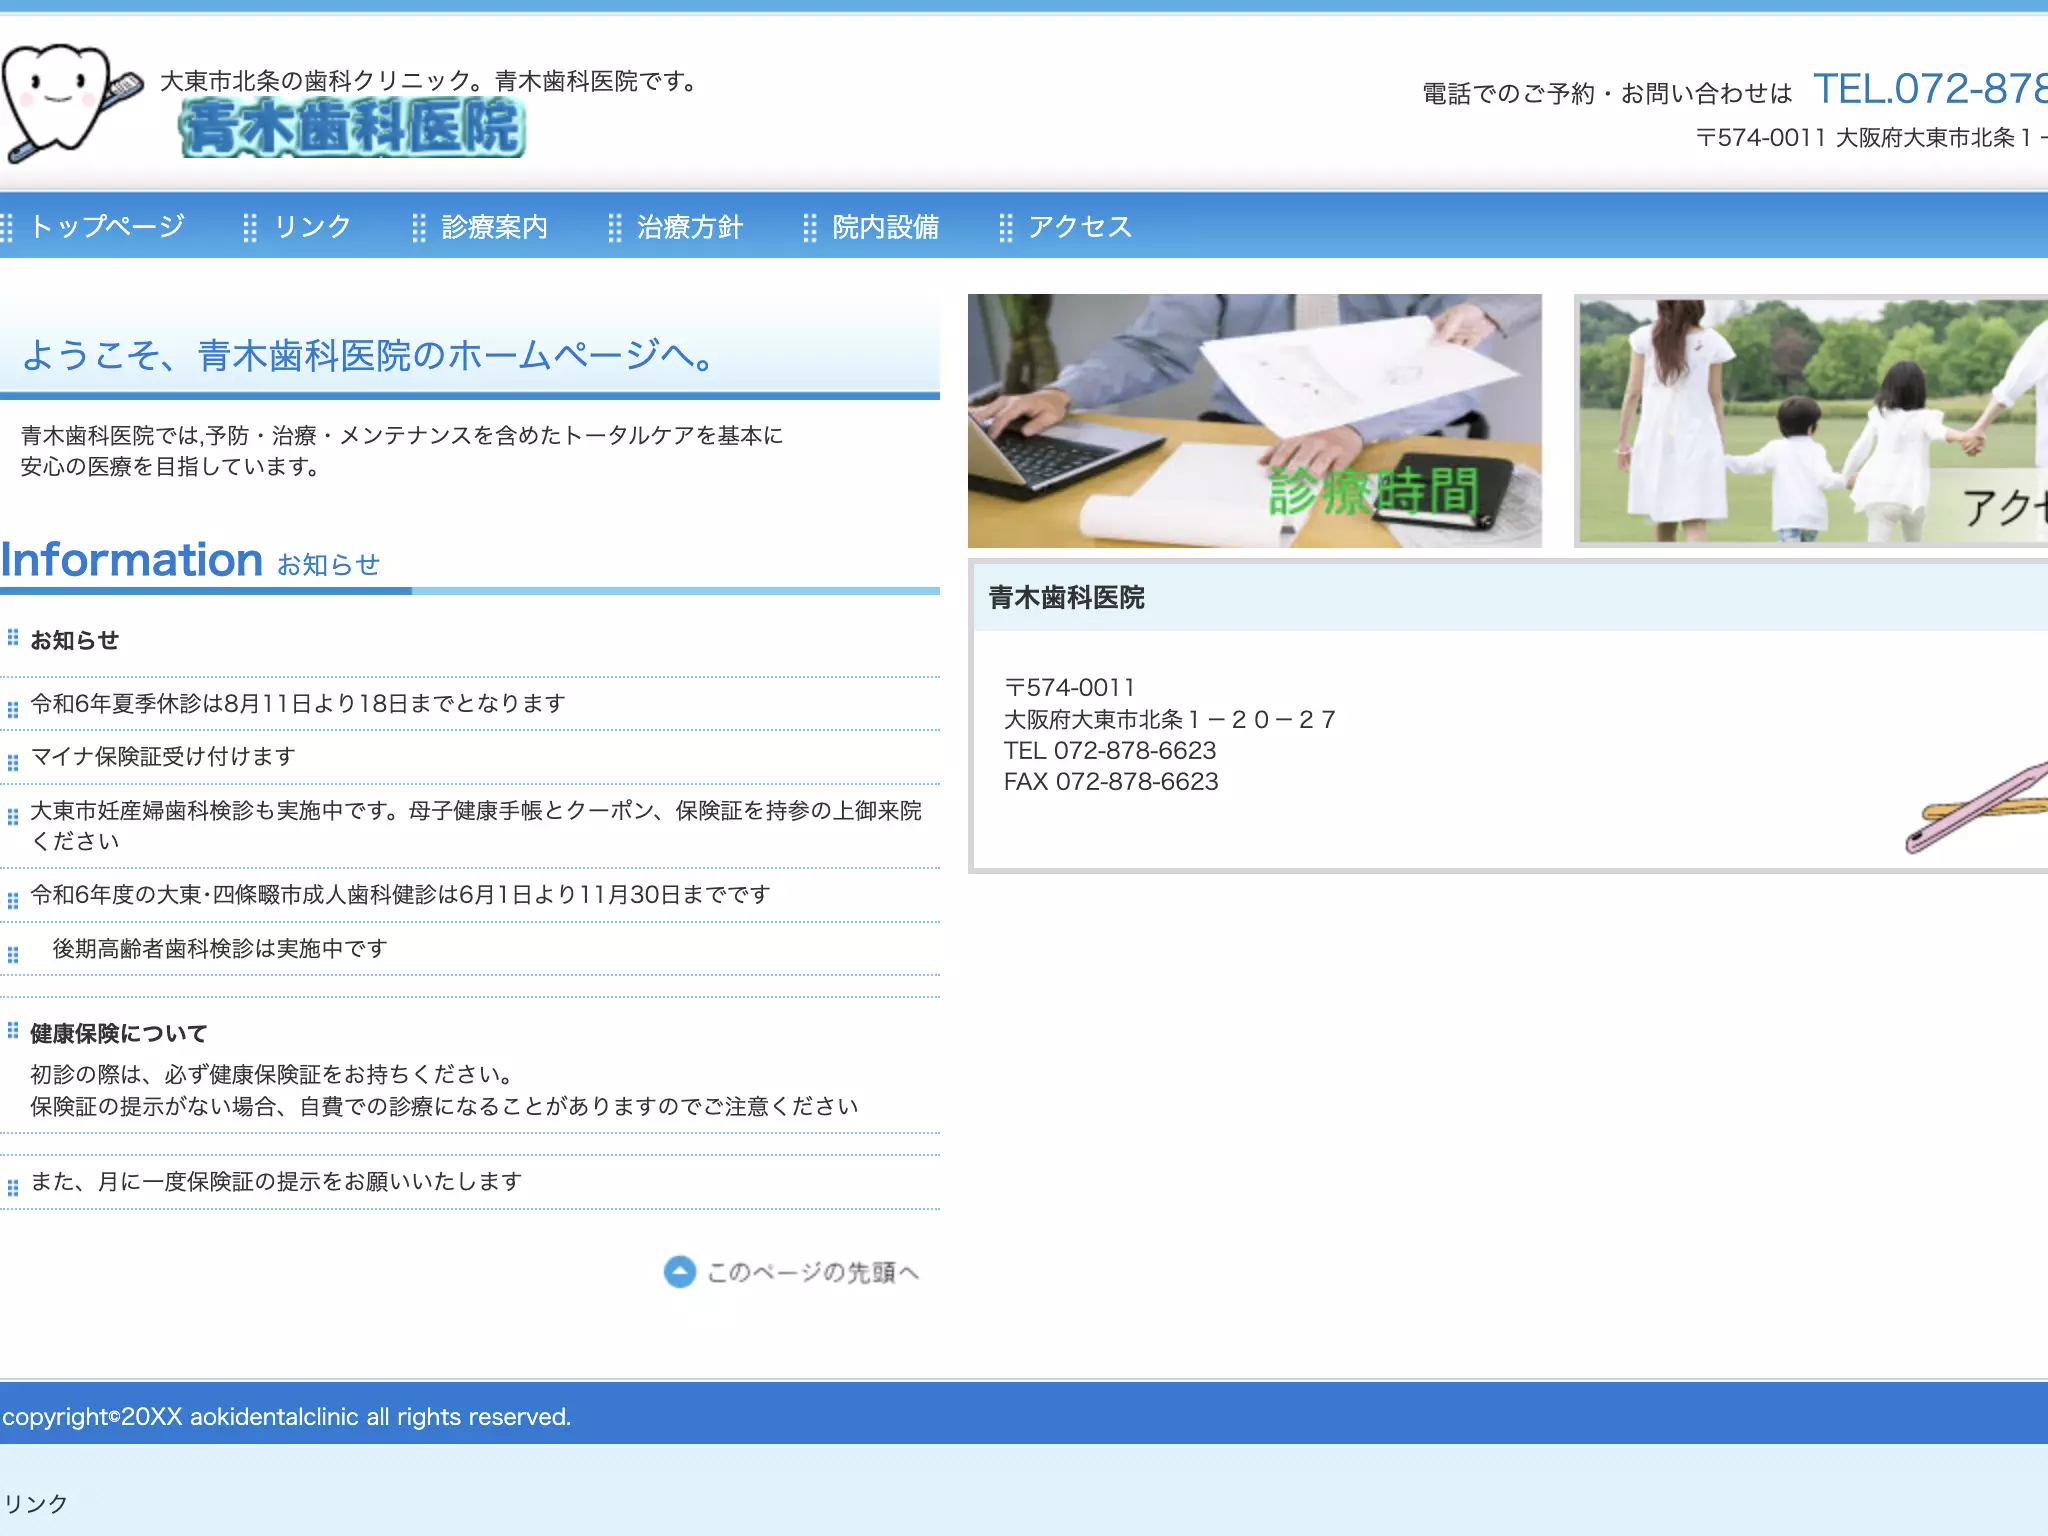This screenshot has height=1536, width=2048.
Task: Select 治療方針 in the navigation bar
Action: pos(690,226)
